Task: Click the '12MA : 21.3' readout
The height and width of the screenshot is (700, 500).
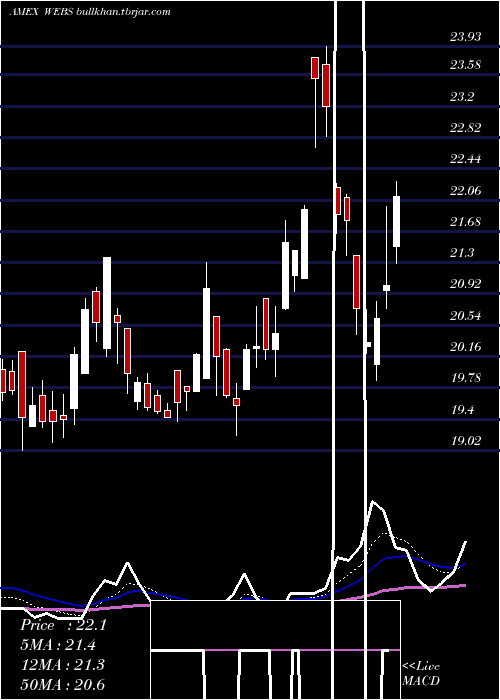Action: 62,664
